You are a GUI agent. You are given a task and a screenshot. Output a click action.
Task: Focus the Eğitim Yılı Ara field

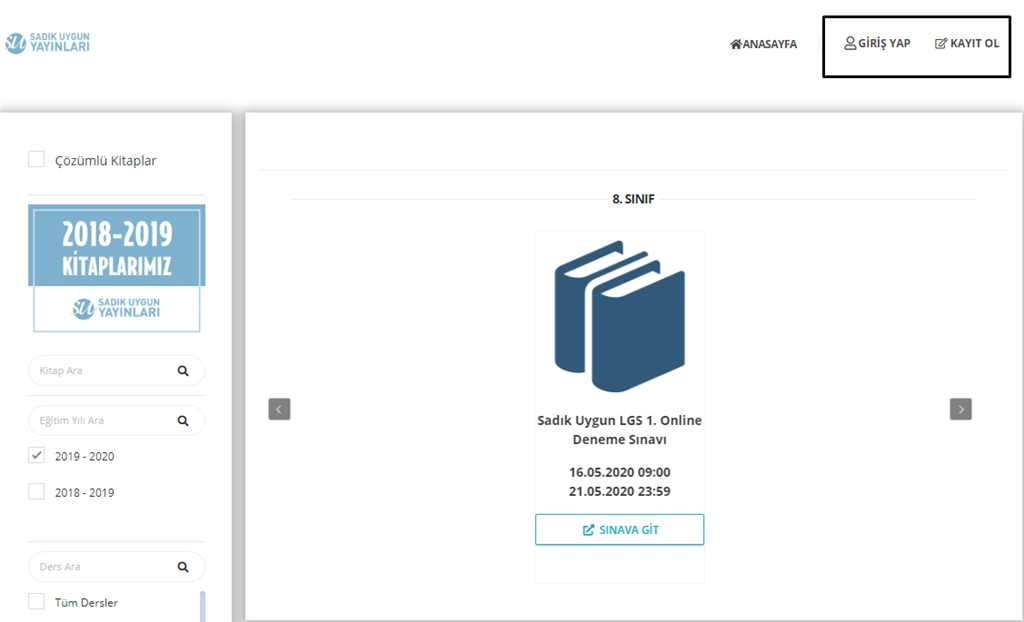(100, 421)
